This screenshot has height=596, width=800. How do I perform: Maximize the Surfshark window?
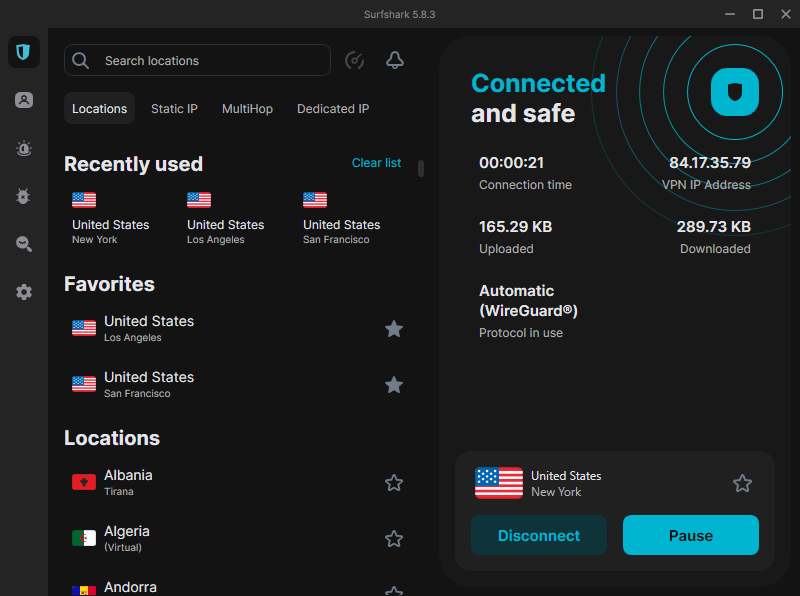[x=758, y=14]
